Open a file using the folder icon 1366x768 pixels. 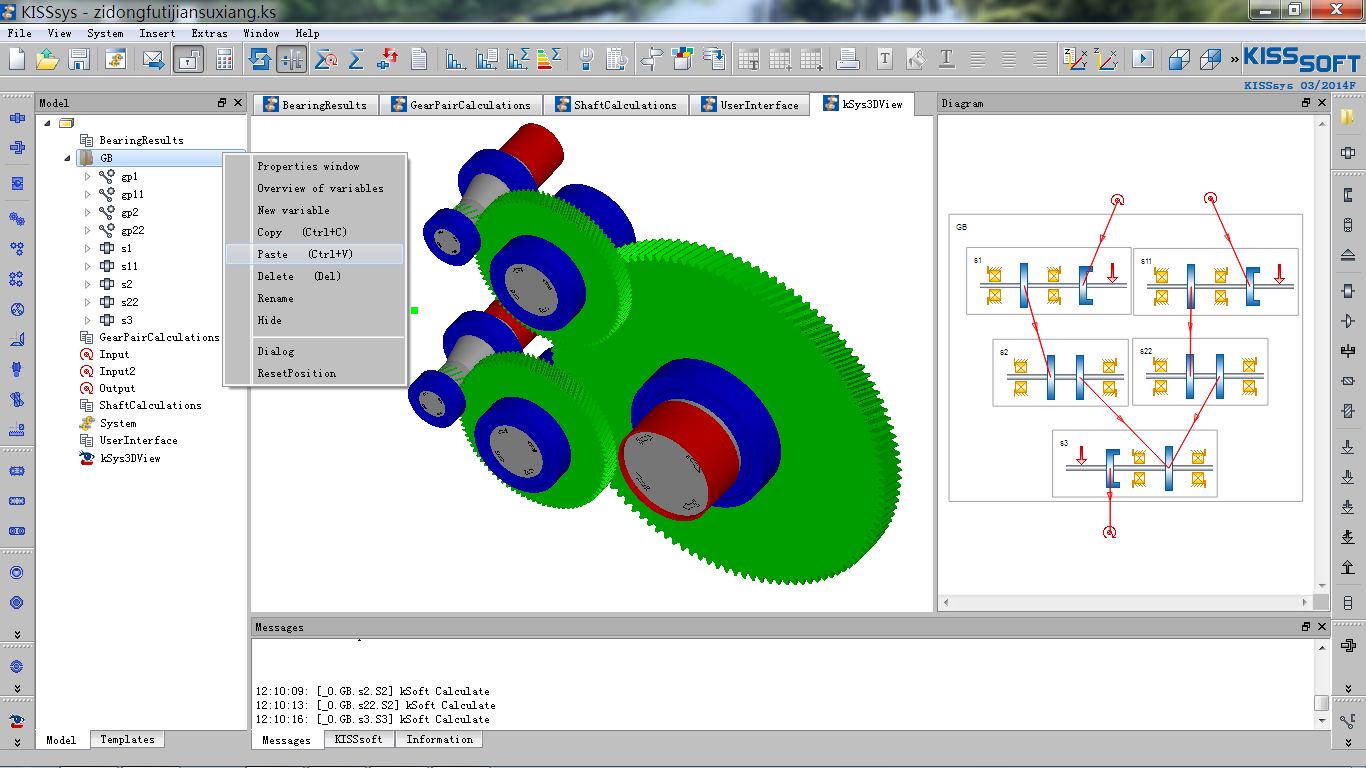pyautogui.click(x=48, y=59)
